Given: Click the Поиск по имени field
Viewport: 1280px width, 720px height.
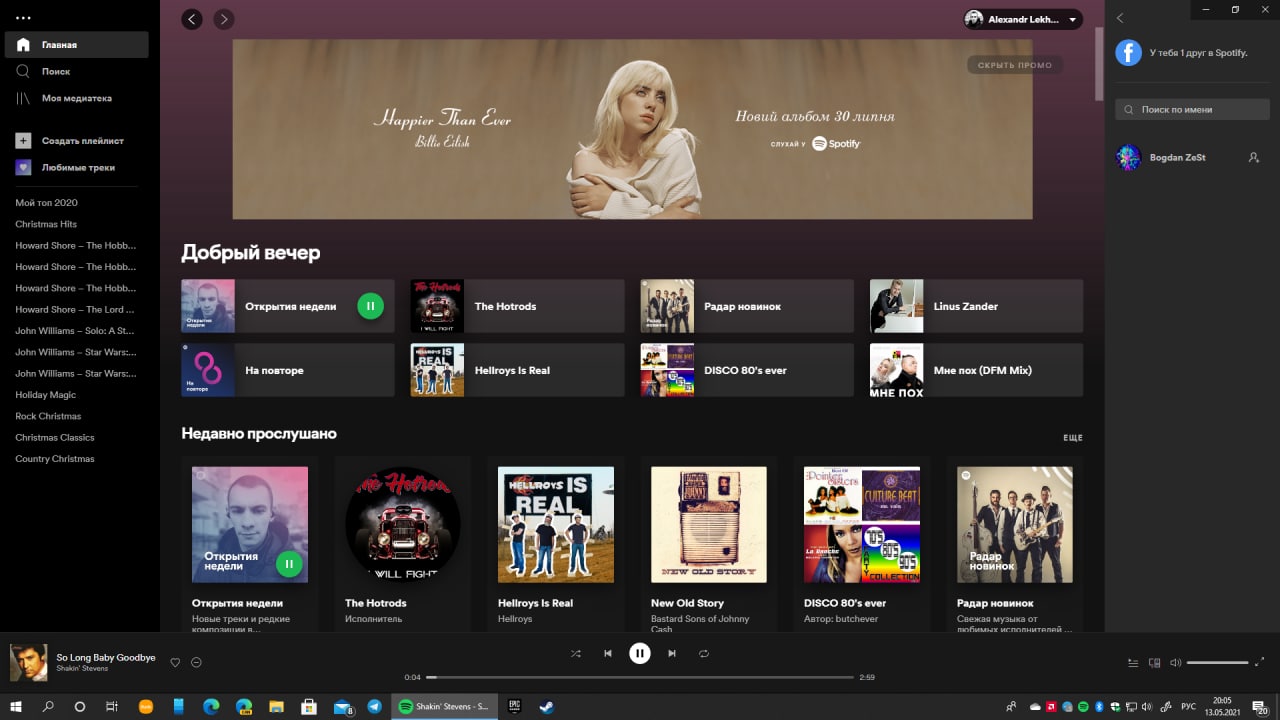Looking at the screenshot, I should click(x=1192, y=110).
